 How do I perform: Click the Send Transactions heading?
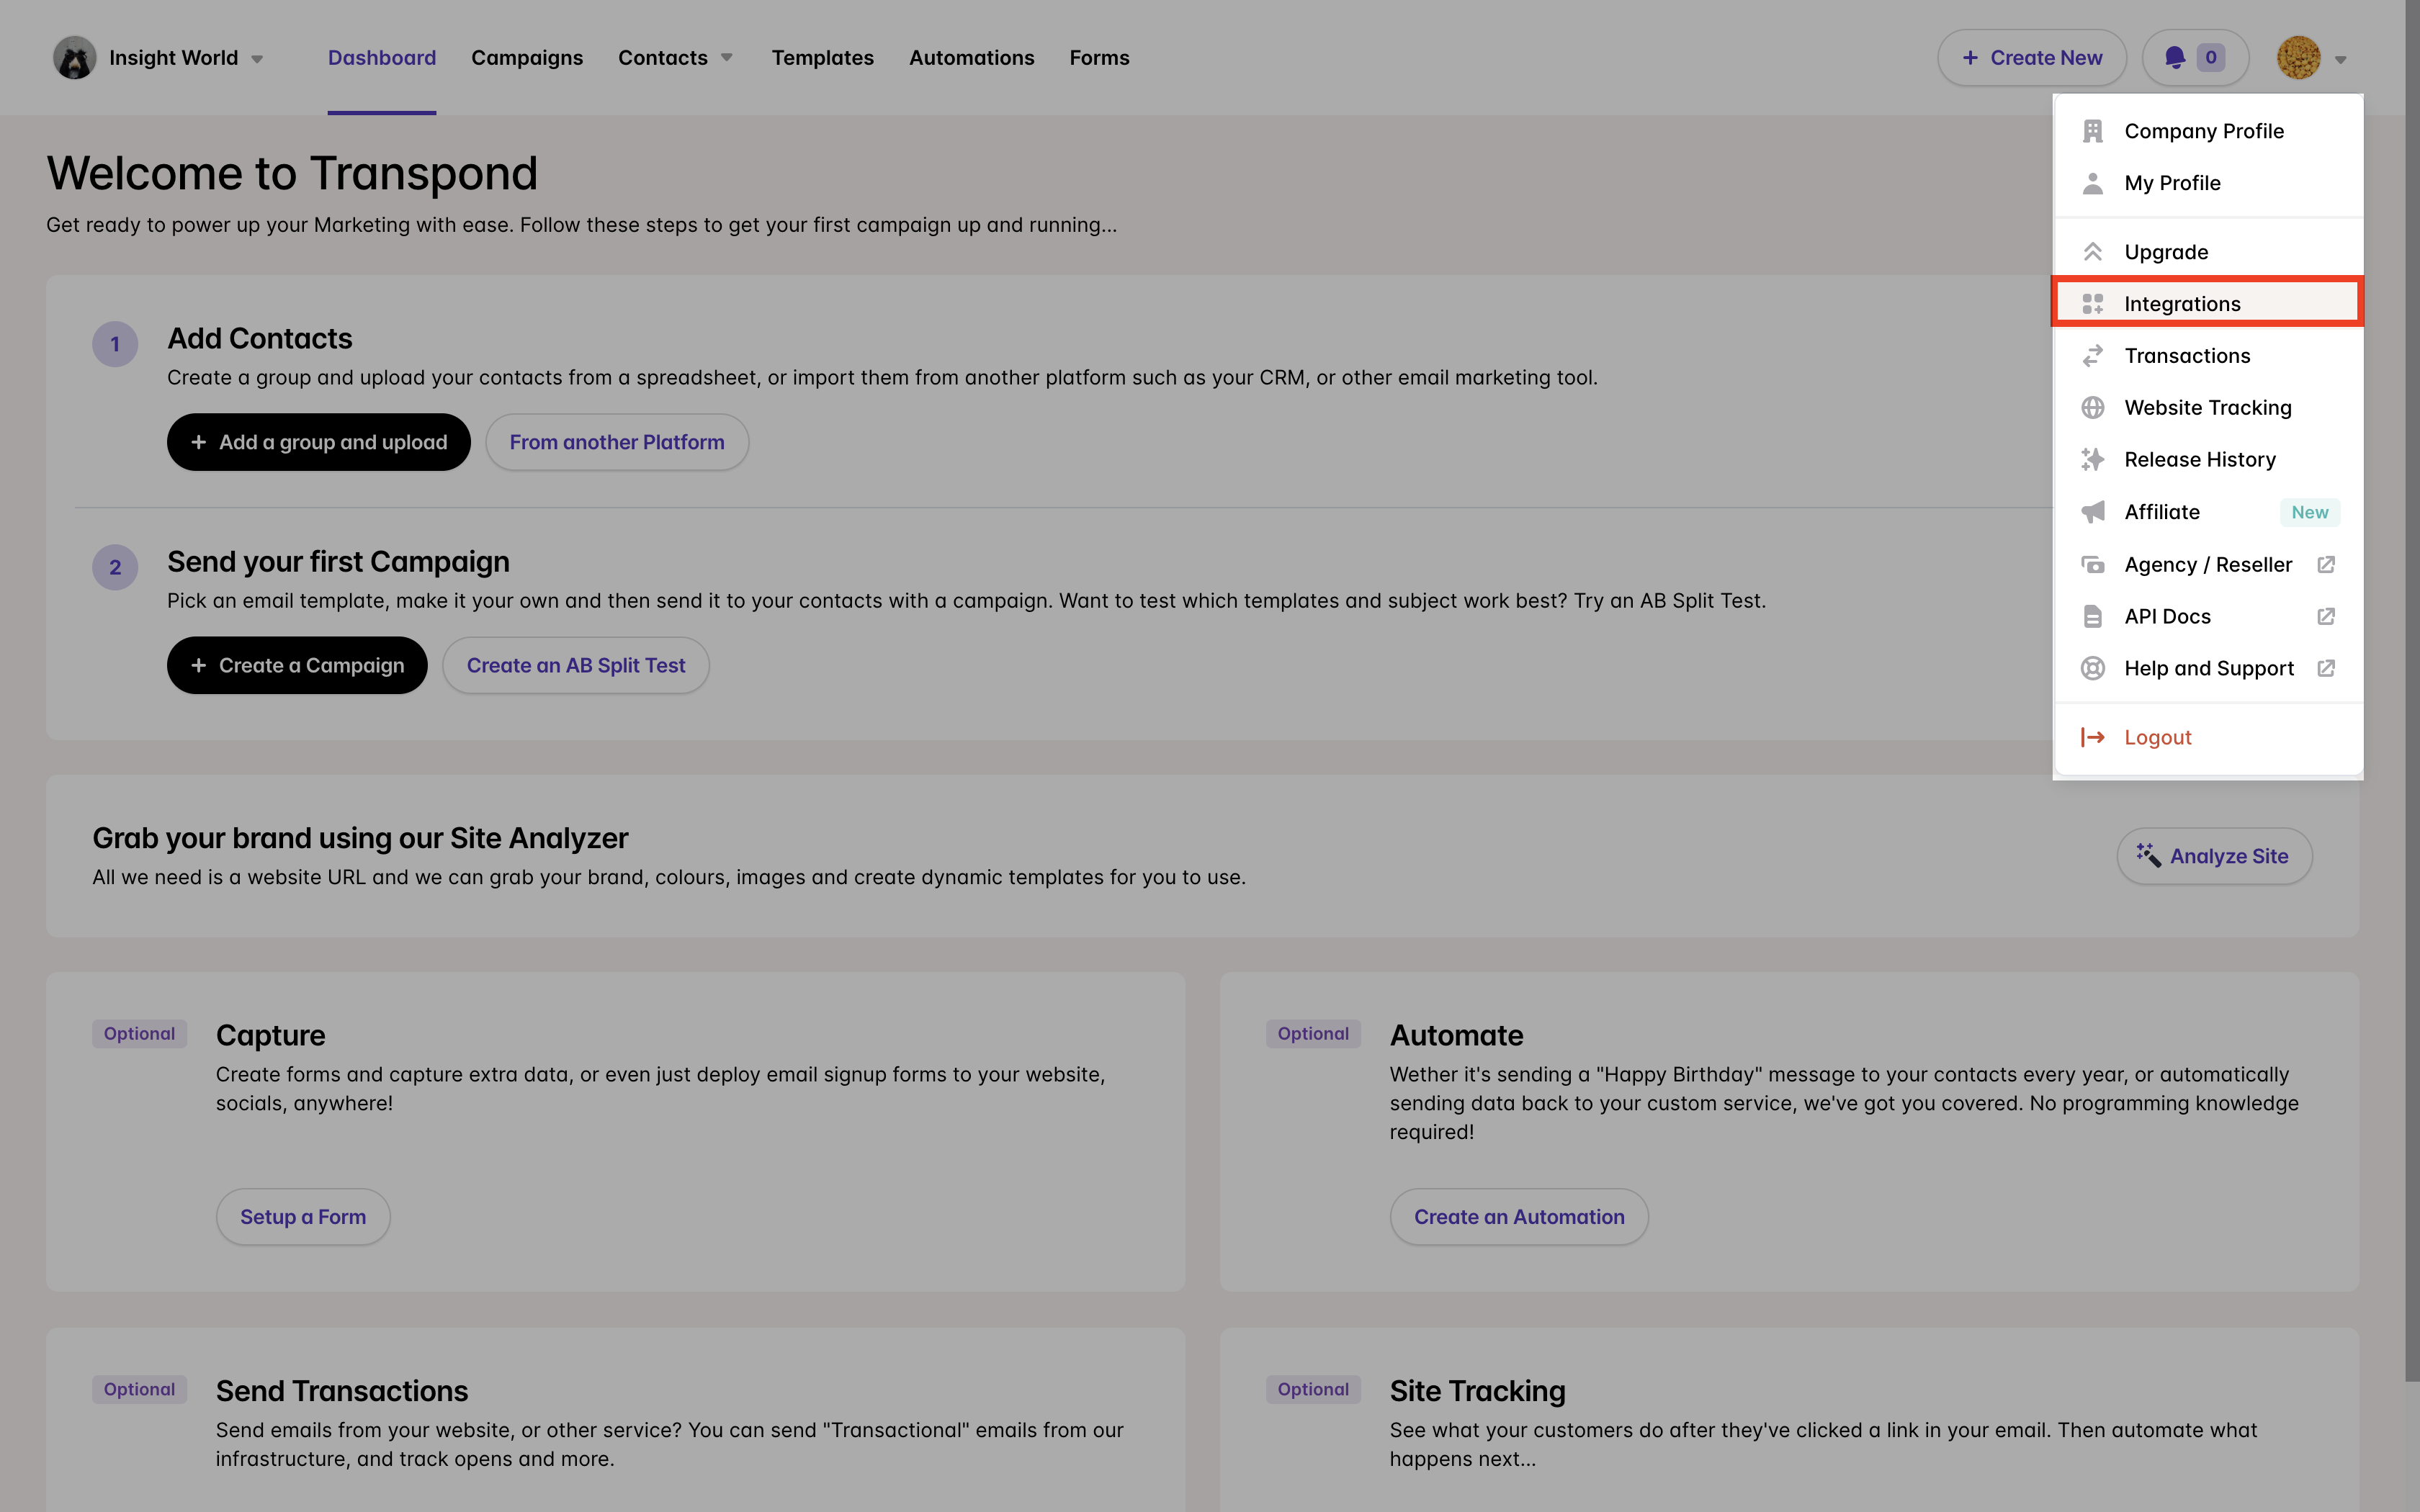click(341, 1391)
